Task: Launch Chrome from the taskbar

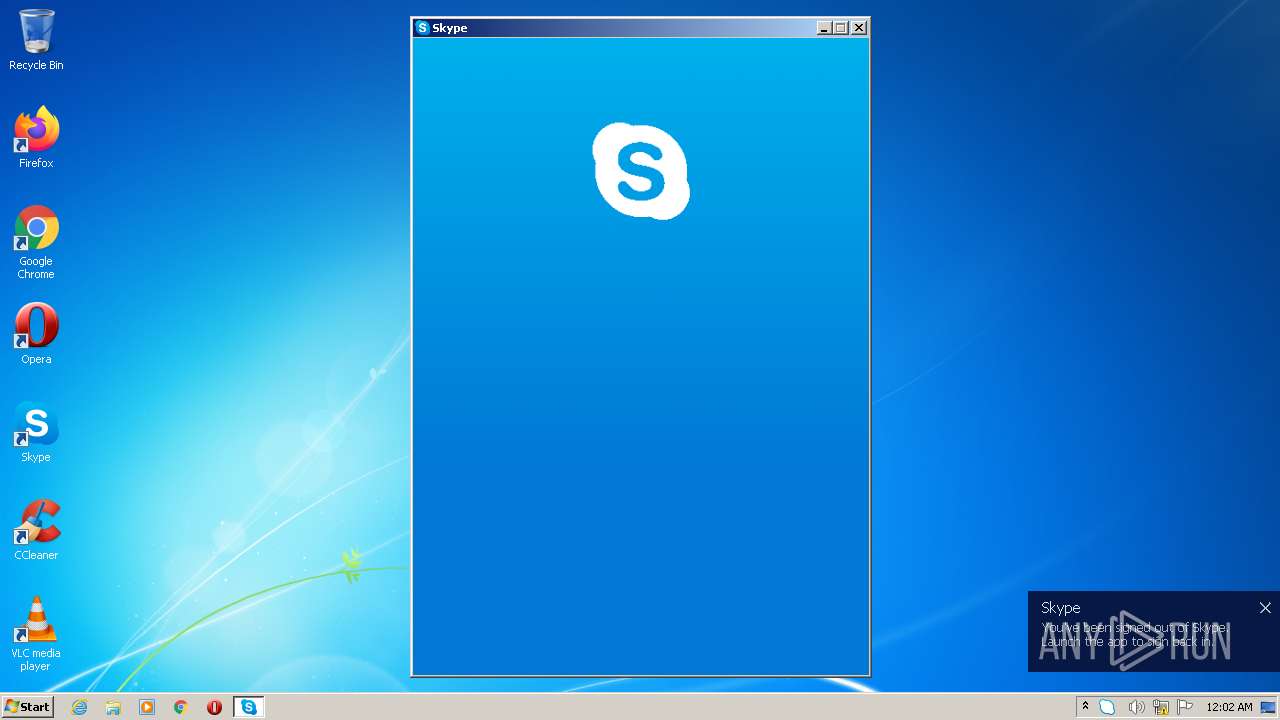Action: click(181, 707)
